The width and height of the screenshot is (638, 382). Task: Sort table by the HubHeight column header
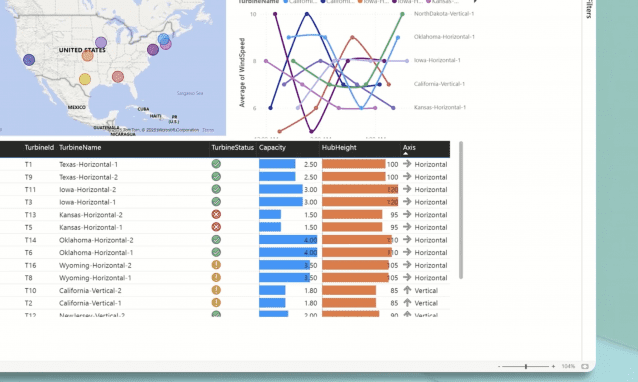tap(339, 147)
